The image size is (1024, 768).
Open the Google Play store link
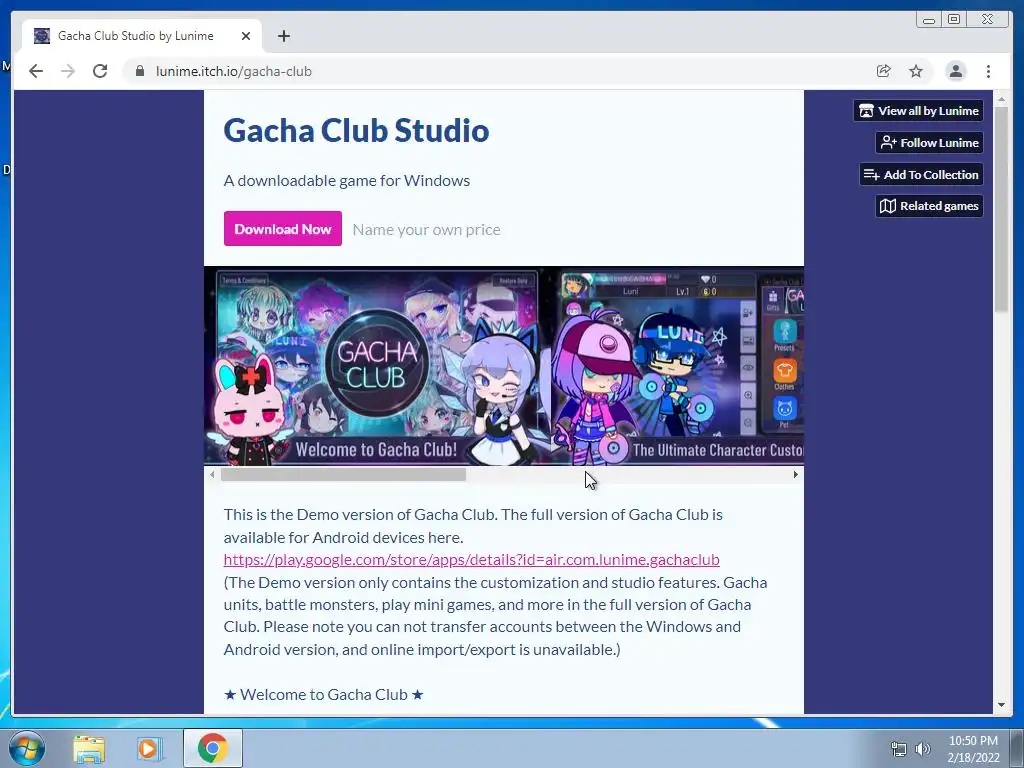tap(472, 560)
